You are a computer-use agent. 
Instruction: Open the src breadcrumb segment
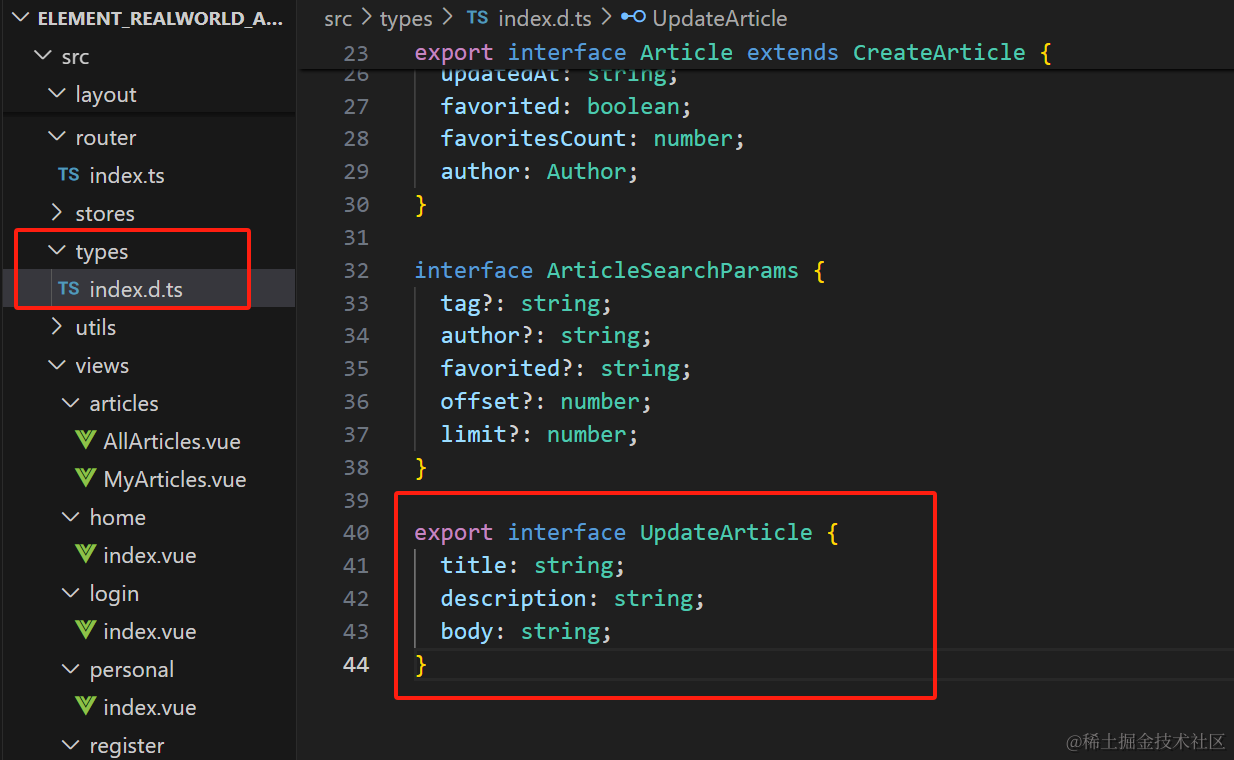(338, 18)
